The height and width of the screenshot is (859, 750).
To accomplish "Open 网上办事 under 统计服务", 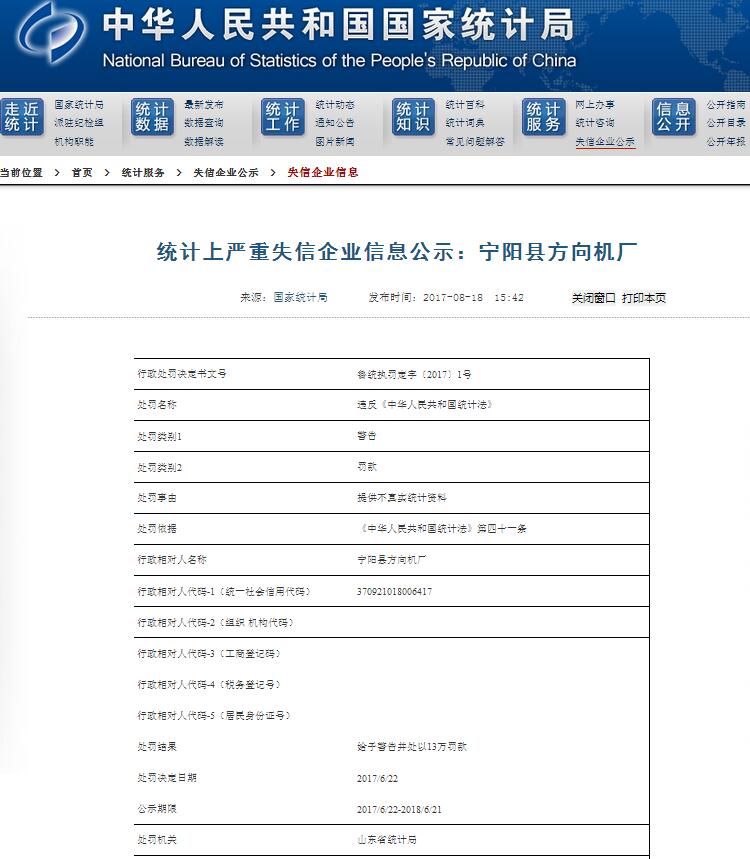I will 595,105.
